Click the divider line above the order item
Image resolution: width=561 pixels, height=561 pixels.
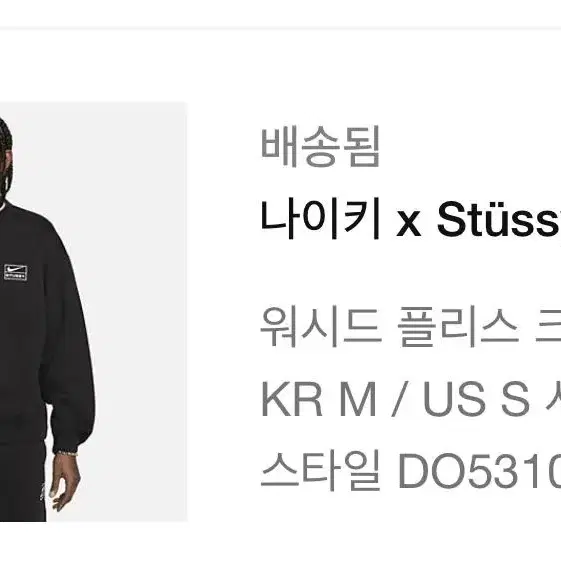(x=280, y=28)
